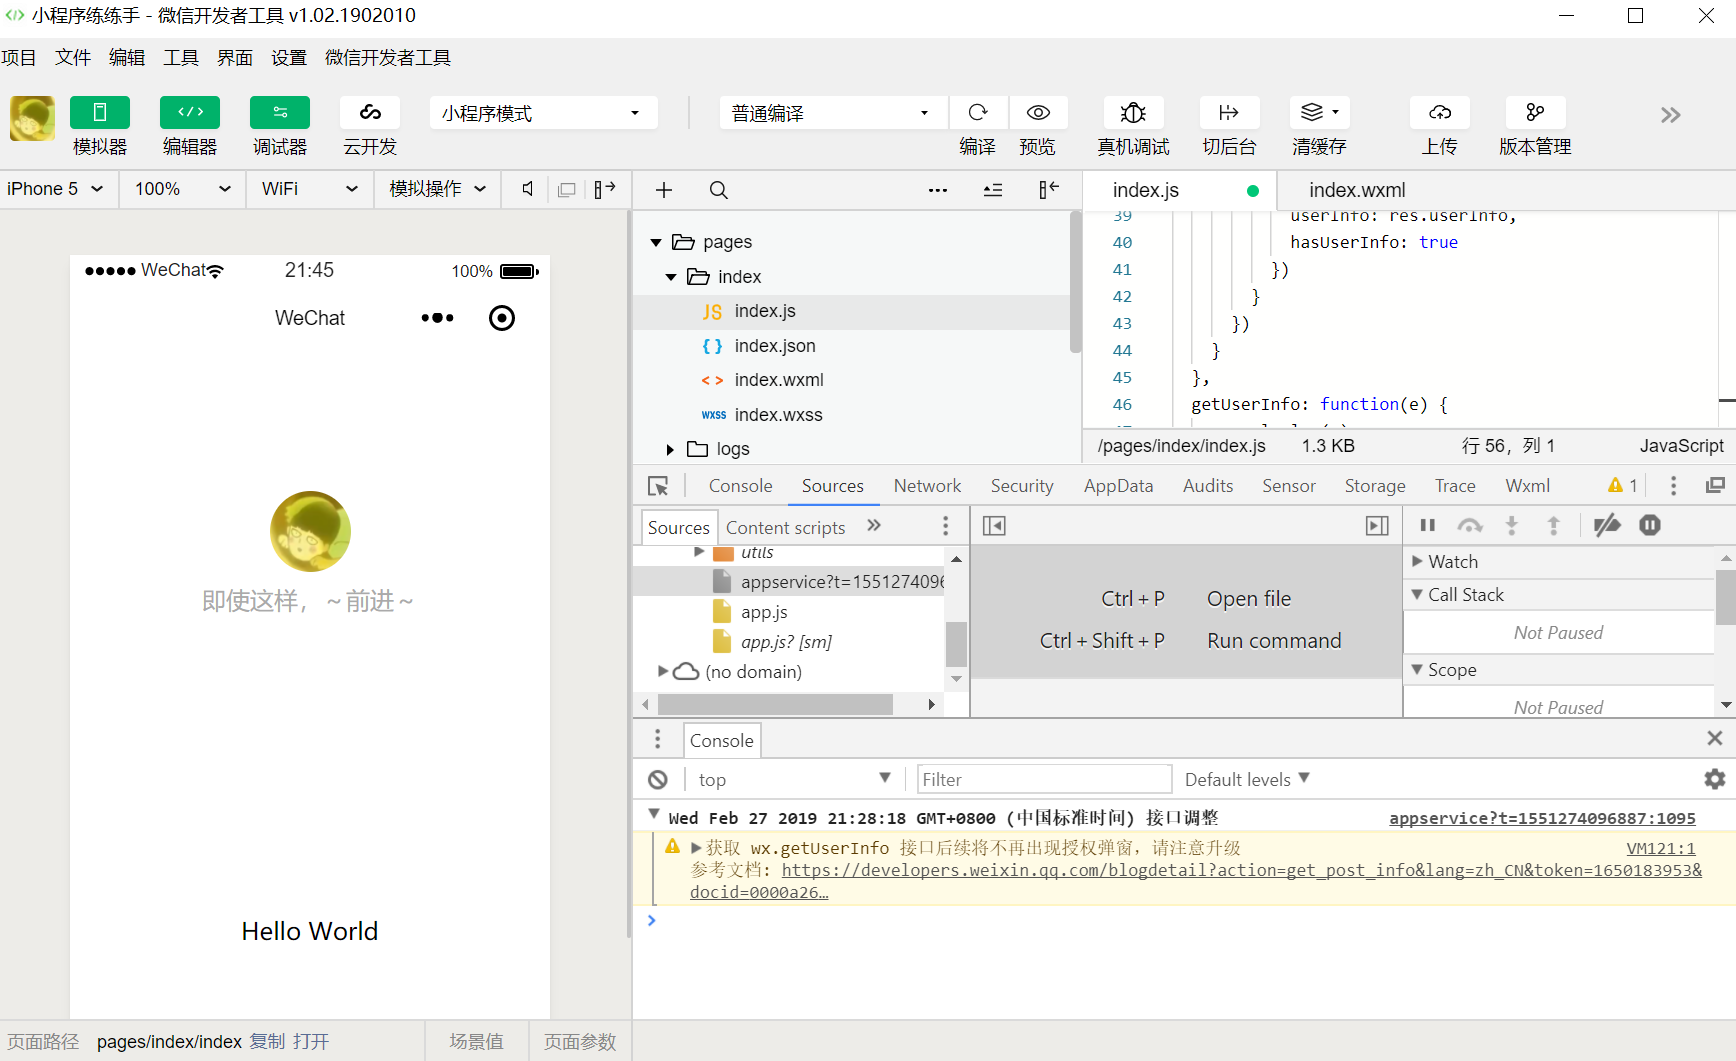The height and width of the screenshot is (1061, 1736).
Task: Detach the simulator window icon
Action: pyautogui.click(x=567, y=190)
